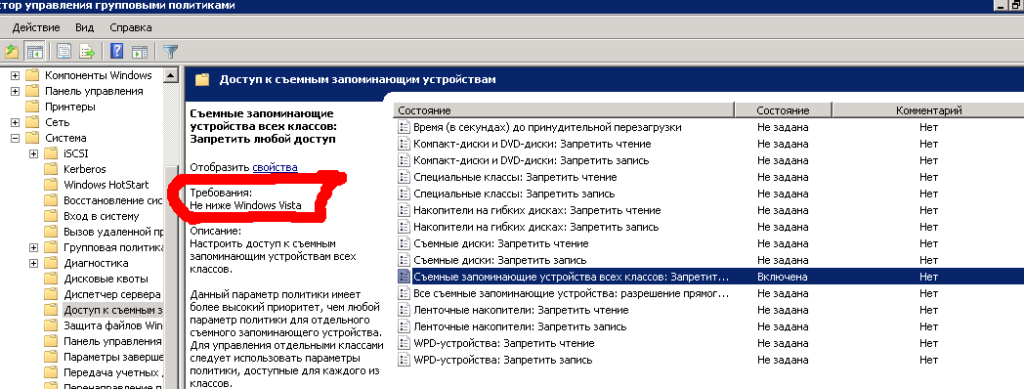Click policy icon of WPD-устройства: Запретить чтение
Screen dimensions: 1024x389
click(x=404, y=343)
